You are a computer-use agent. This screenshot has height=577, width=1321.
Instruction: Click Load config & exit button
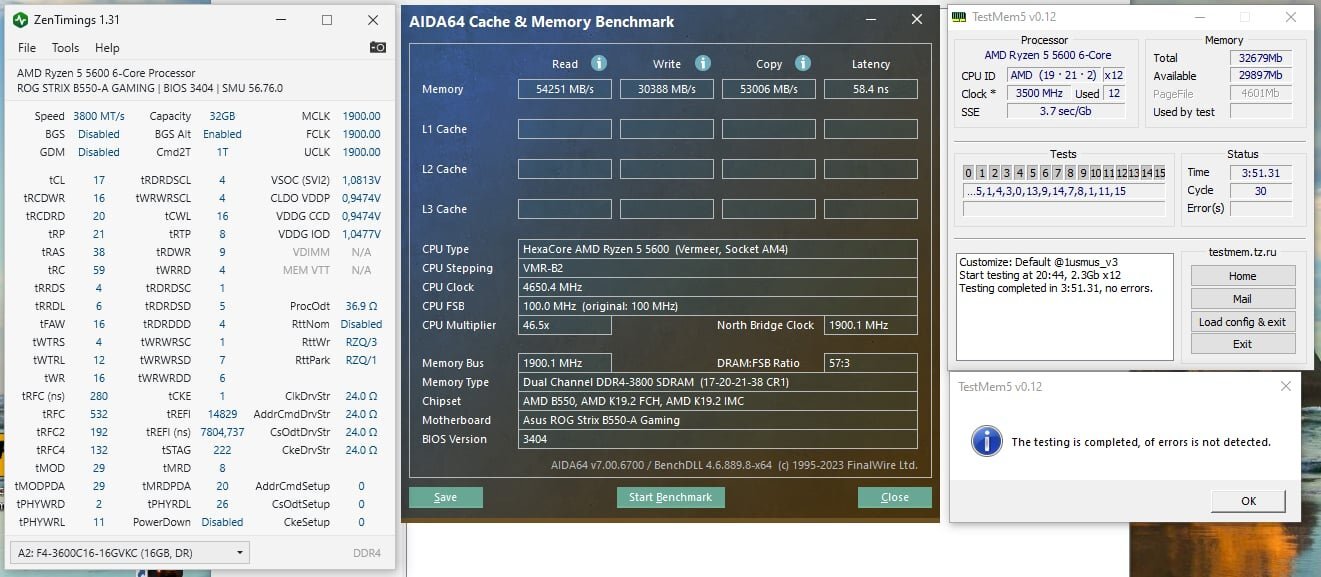pos(1243,322)
